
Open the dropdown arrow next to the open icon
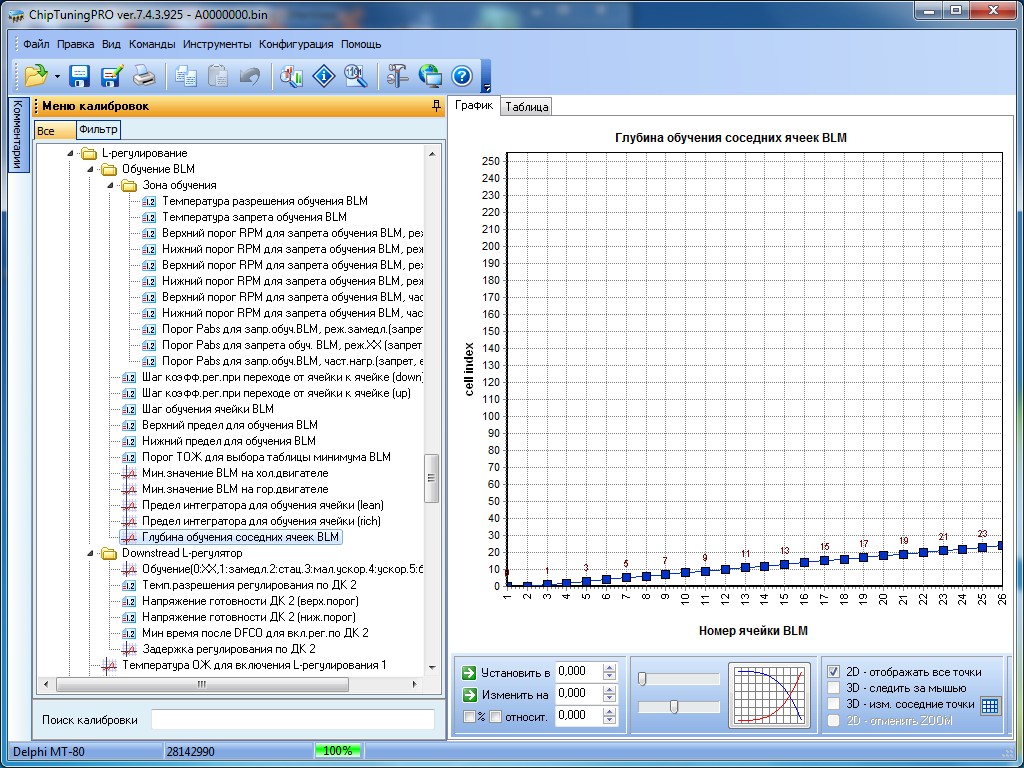(57, 76)
